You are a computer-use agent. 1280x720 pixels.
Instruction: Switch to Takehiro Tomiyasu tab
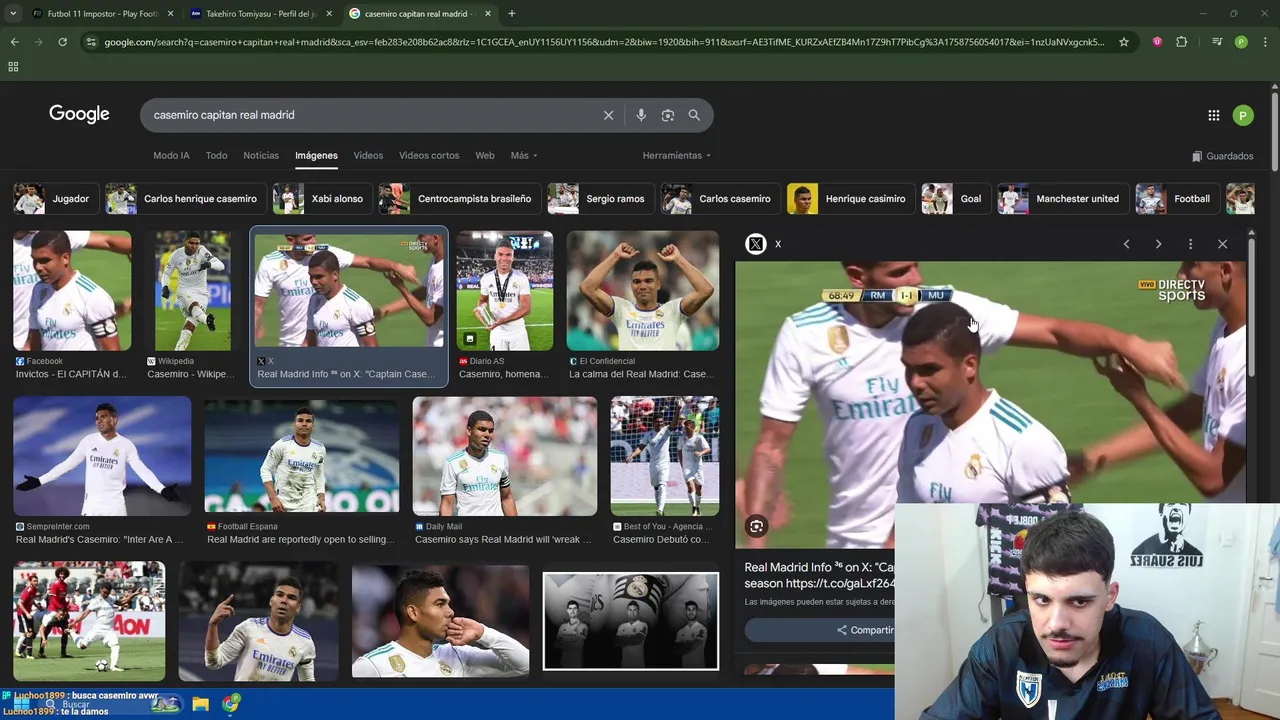point(262,14)
